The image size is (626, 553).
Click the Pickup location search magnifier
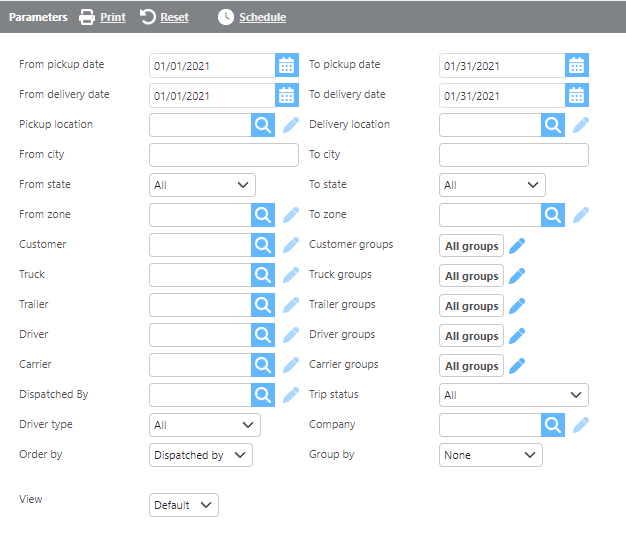coord(262,125)
